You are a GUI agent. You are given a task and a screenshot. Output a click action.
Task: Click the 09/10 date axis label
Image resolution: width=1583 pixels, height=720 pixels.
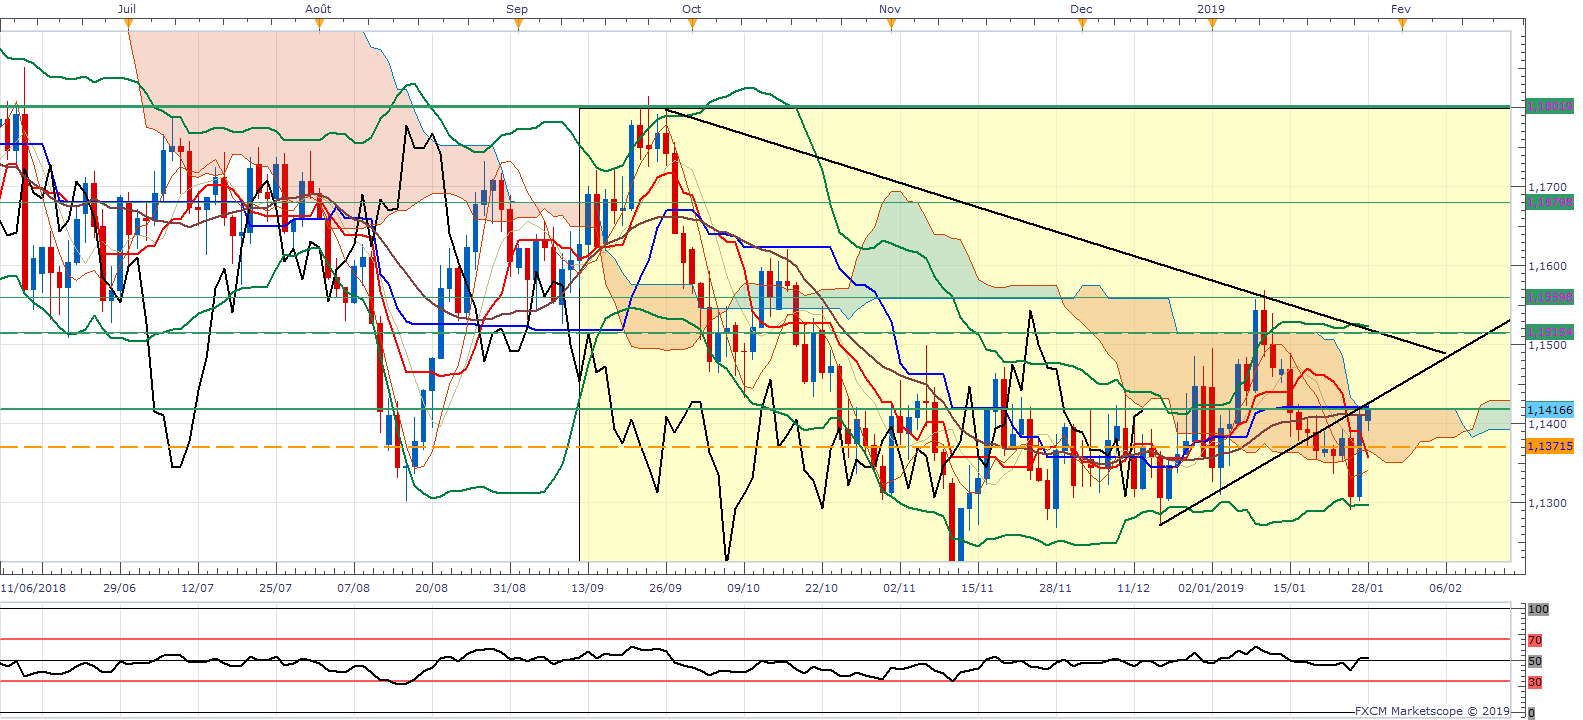pyautogui.click(x=743, y=588)
